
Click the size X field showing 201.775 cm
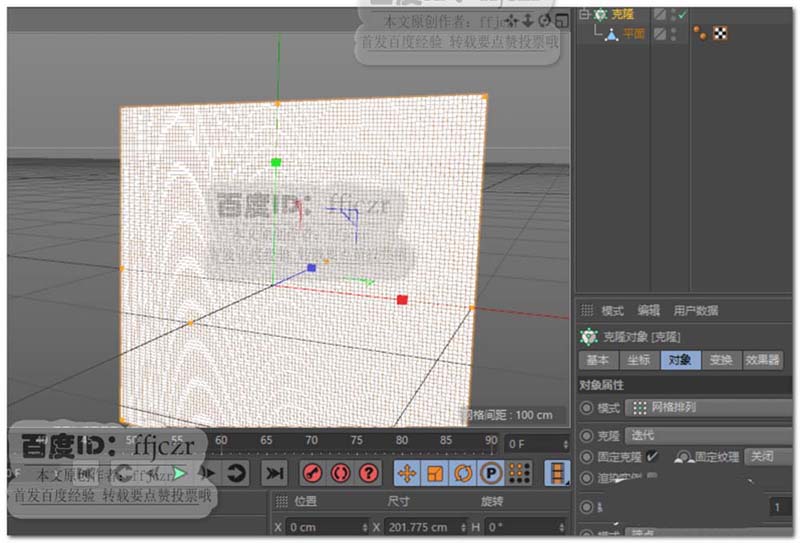tap(425, 527)
